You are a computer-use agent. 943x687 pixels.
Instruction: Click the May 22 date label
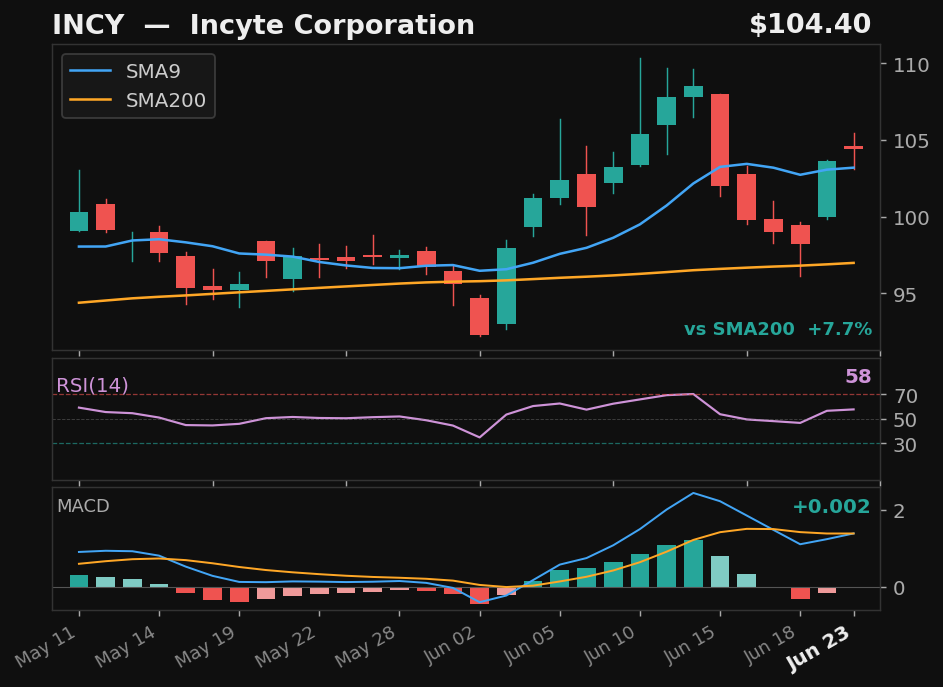(x=287, y=646)
